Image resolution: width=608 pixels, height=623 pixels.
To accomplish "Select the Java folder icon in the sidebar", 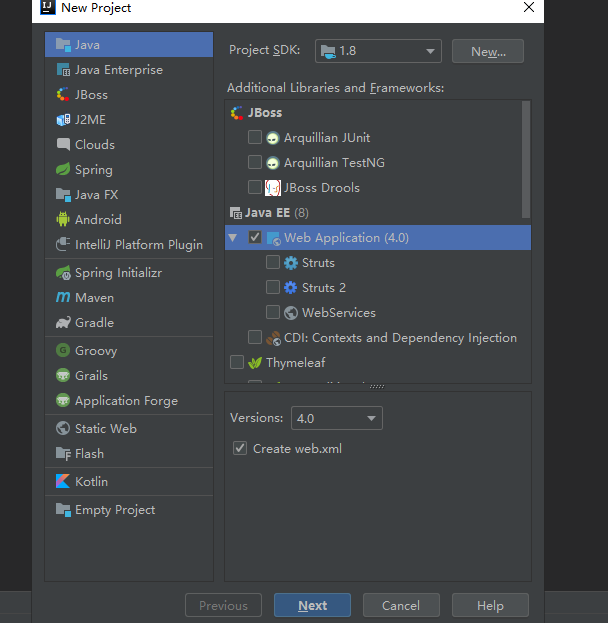I will 63,45.
